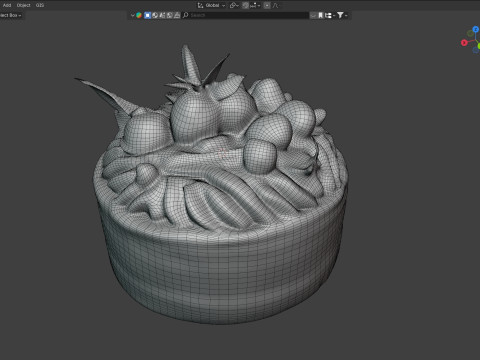The image size is (480, 360).
Task: Click the blue Z axis gizmo circle
Action: pyautogui.click(x=476, y=29)
